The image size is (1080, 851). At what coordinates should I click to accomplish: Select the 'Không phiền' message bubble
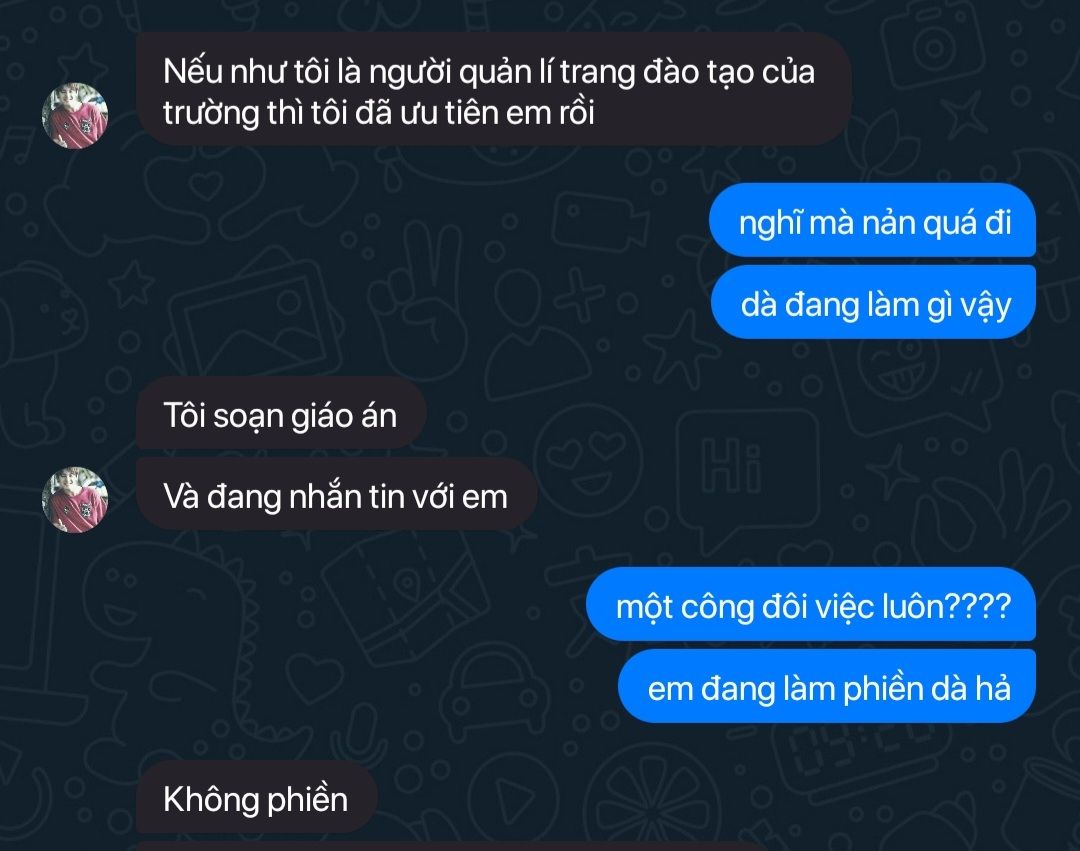[x=256, y=797]
